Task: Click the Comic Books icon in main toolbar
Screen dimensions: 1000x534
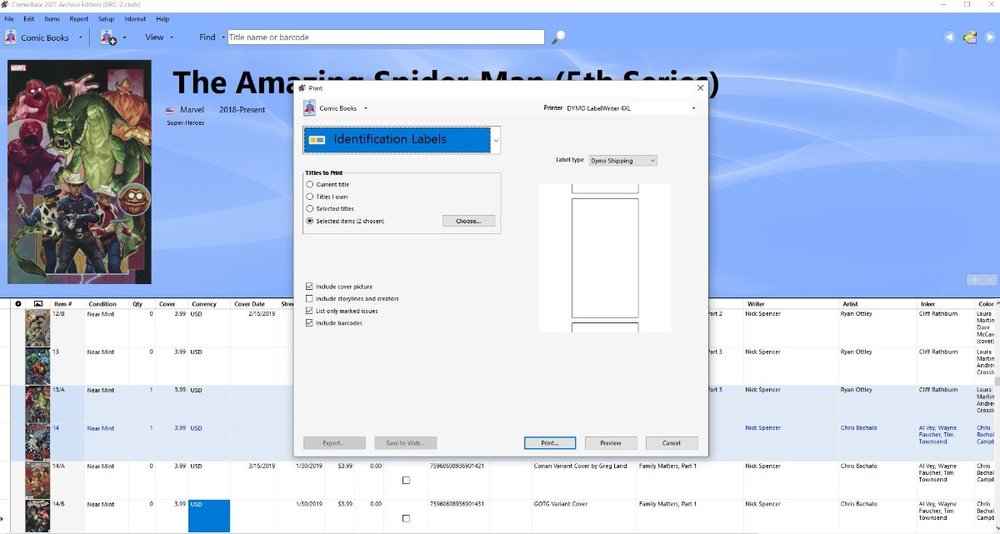Action: (11, 37)
